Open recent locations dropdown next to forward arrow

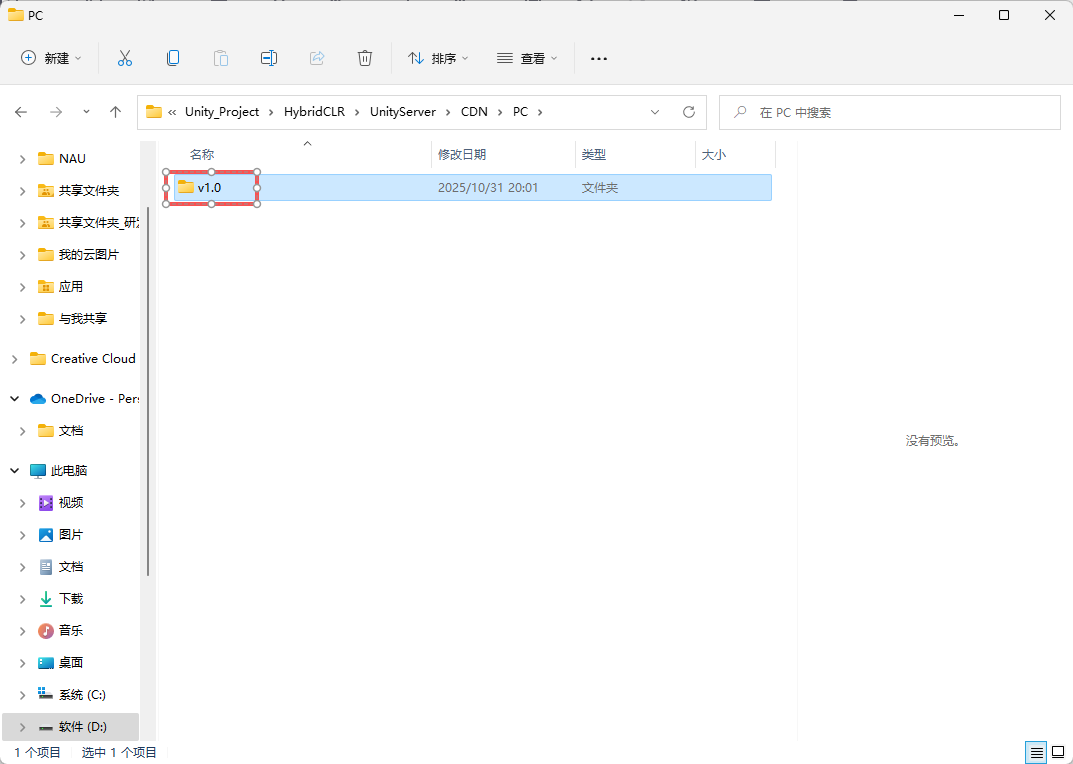(86, 112)
